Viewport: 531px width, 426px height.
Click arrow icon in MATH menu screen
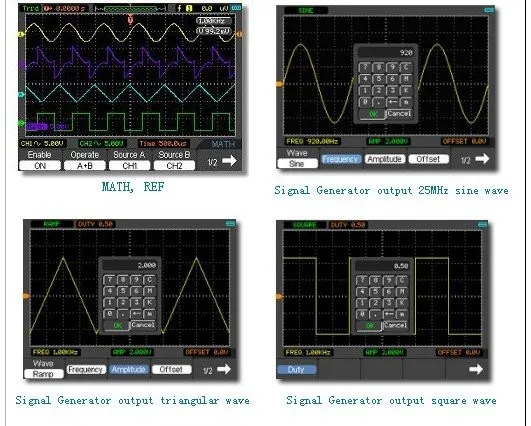(x=229, y=161)
